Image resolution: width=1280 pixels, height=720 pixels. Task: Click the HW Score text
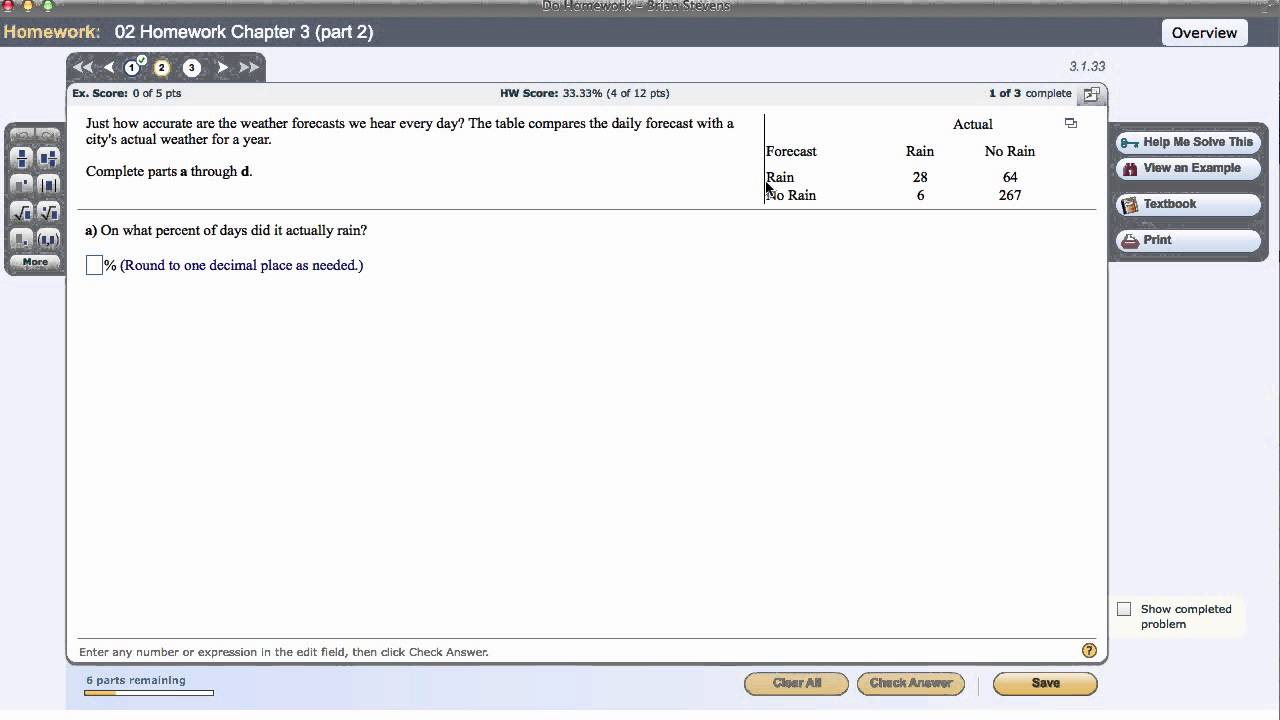[x=585, y=93]
